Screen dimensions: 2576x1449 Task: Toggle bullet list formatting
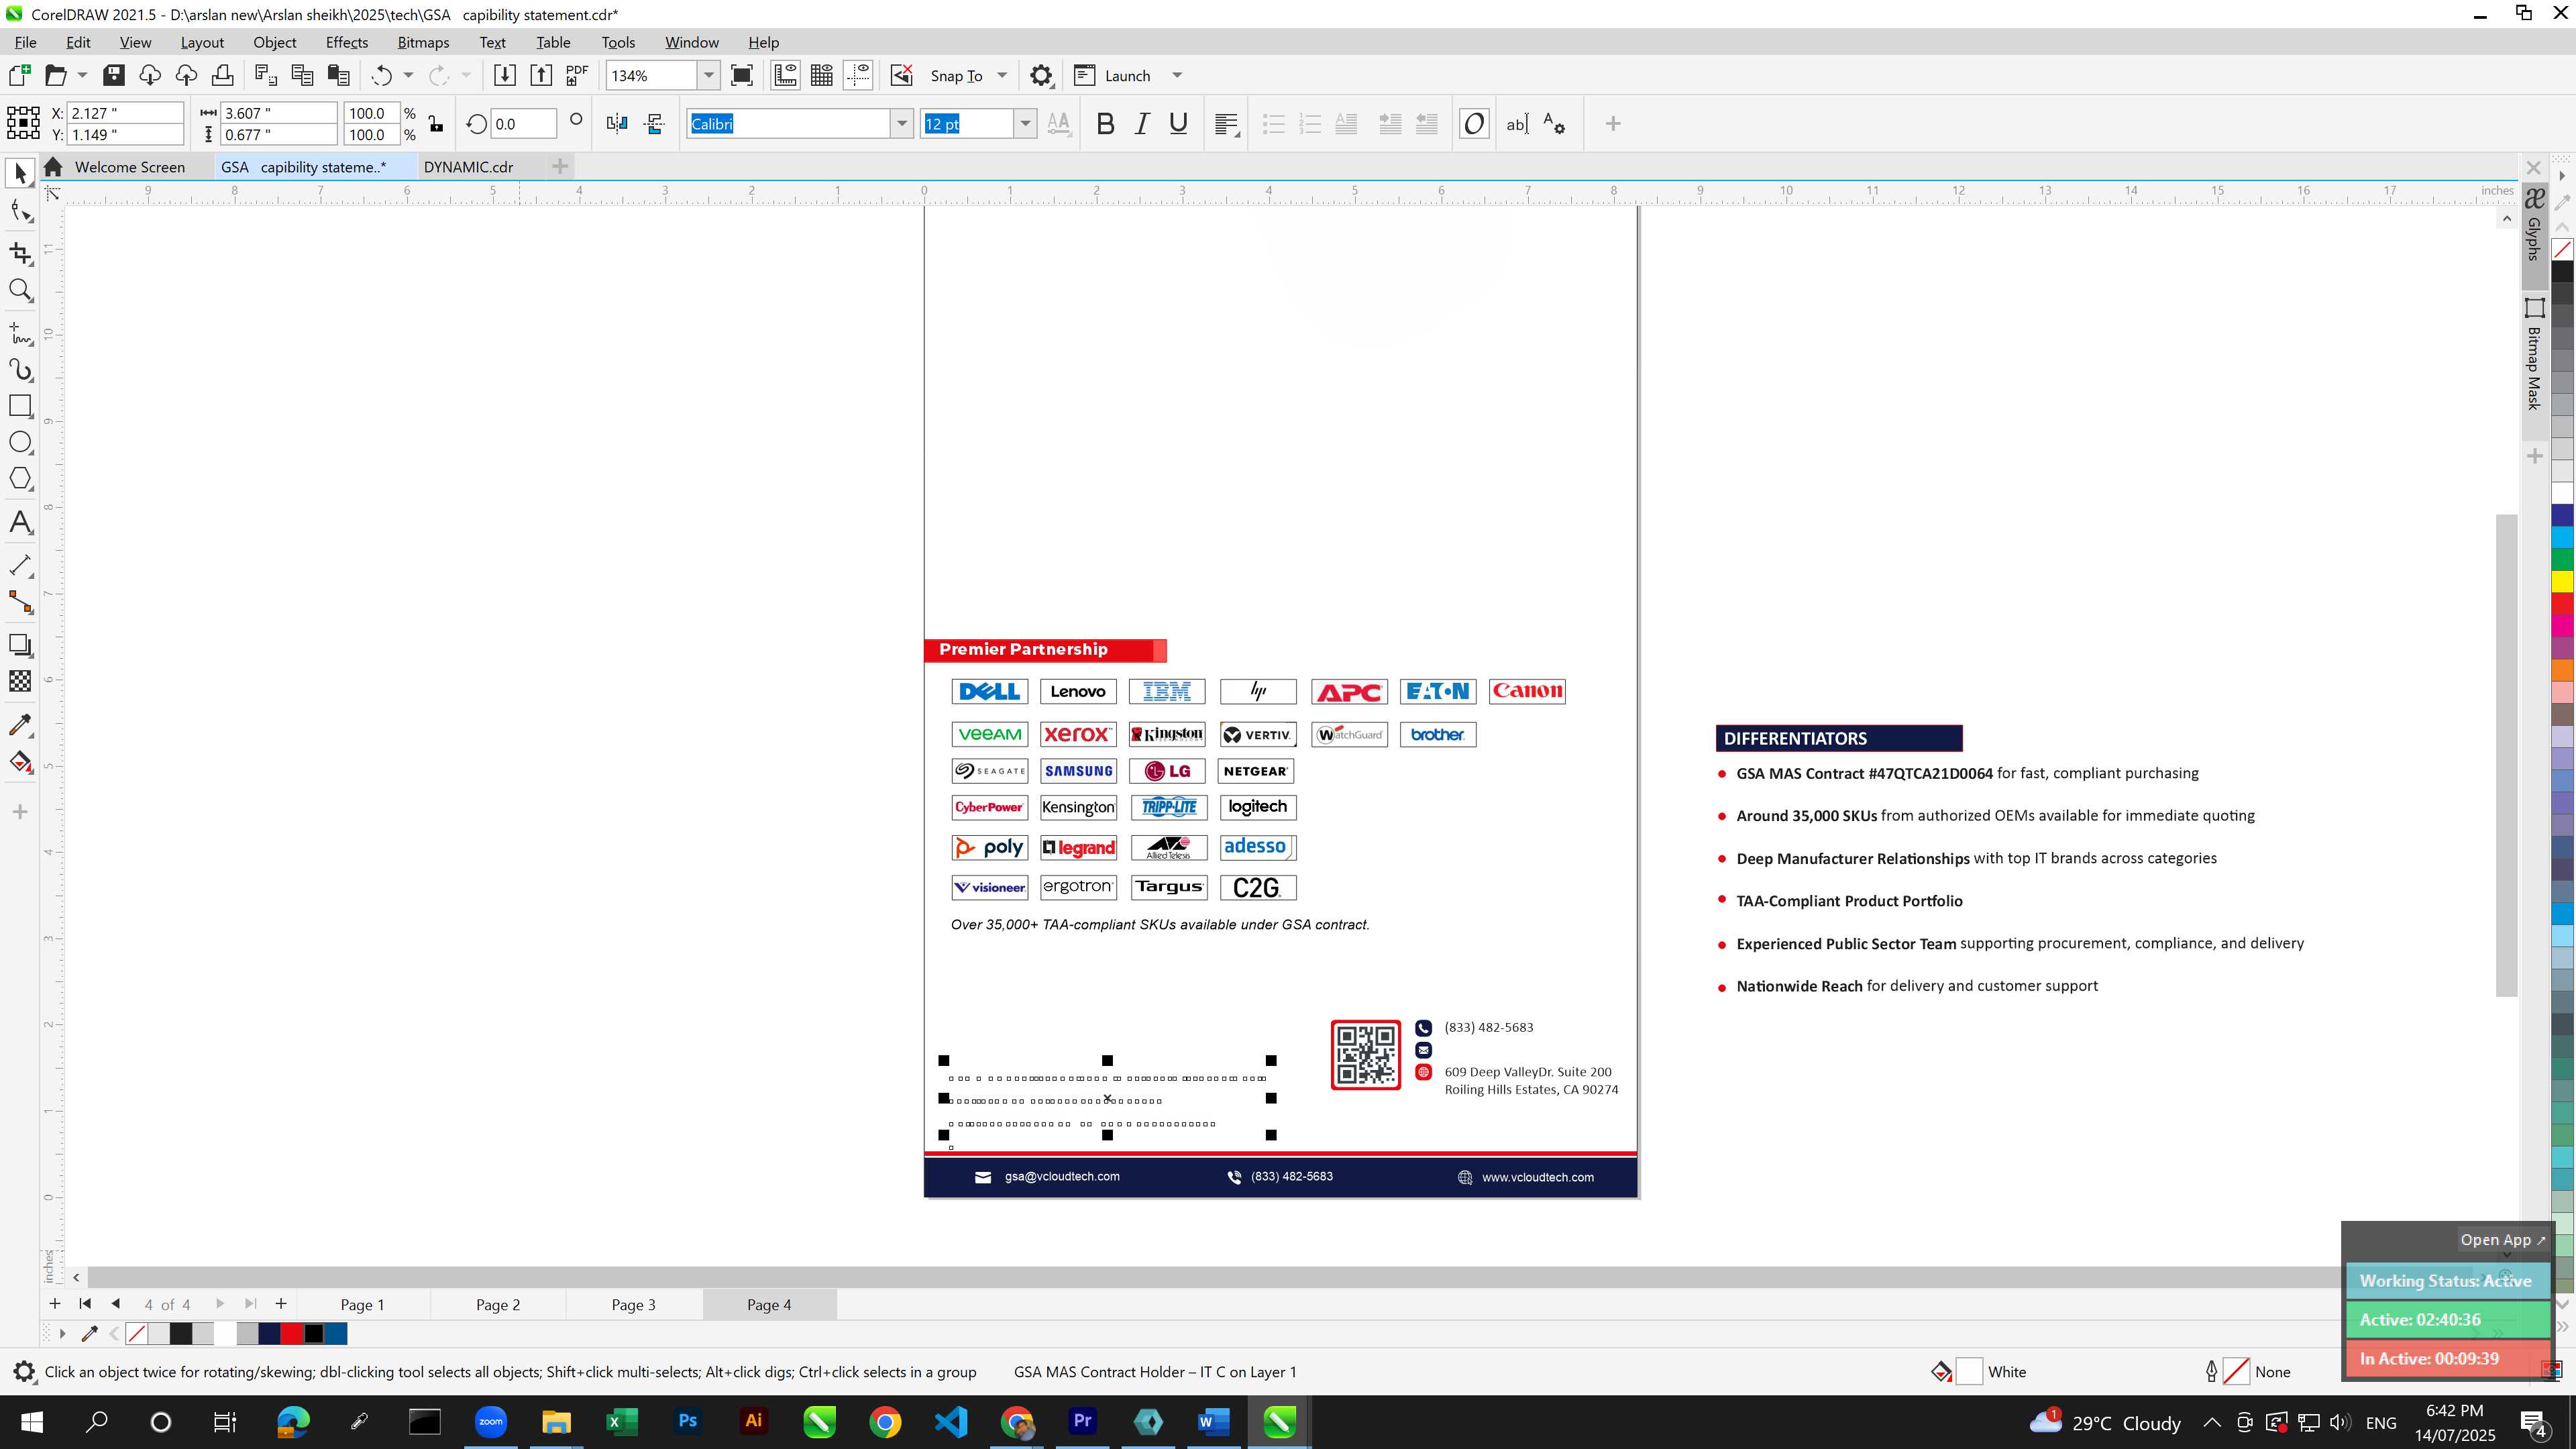pyautogui.click(x=1273, y=124)
